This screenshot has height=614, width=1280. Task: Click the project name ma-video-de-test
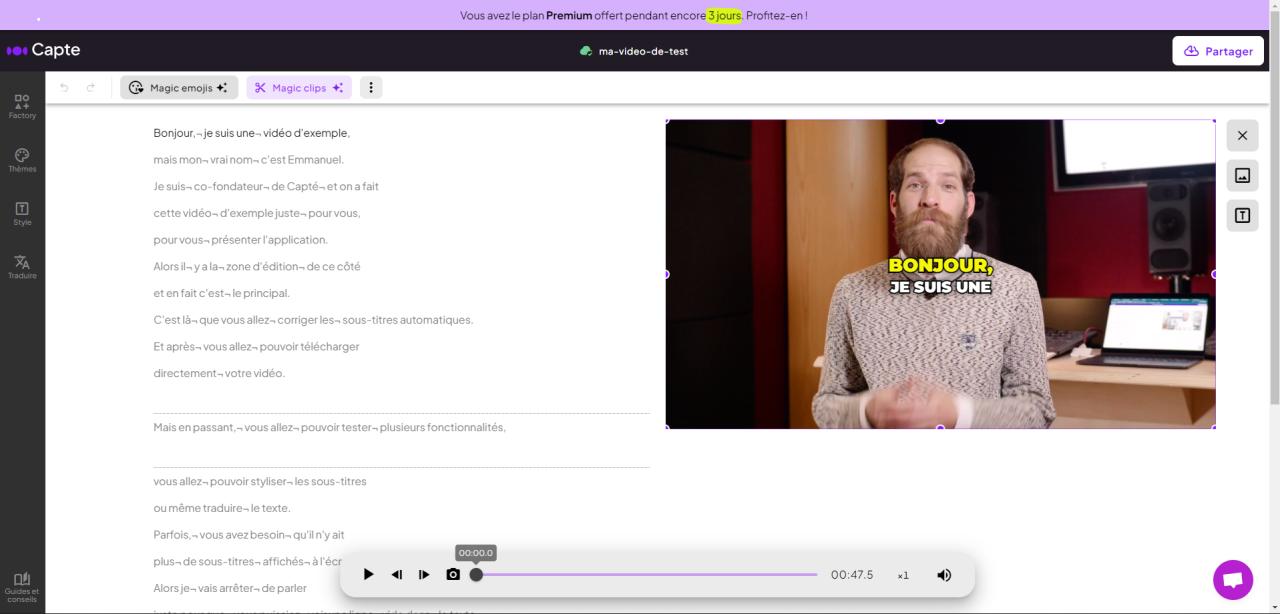point(643,51)
